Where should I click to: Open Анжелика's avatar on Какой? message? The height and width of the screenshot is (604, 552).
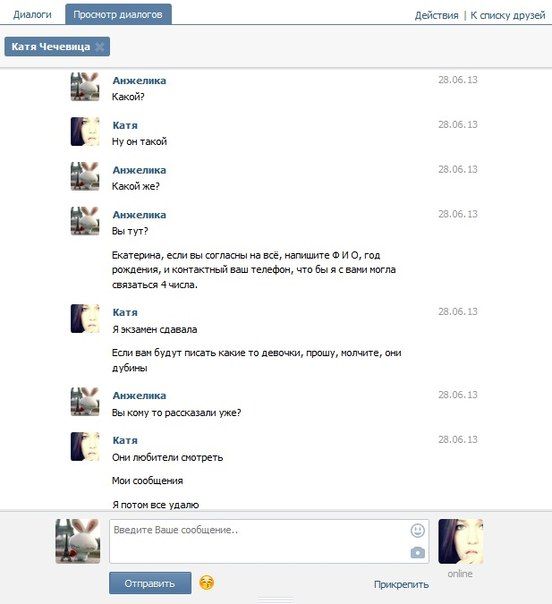(x=85, y=87)
